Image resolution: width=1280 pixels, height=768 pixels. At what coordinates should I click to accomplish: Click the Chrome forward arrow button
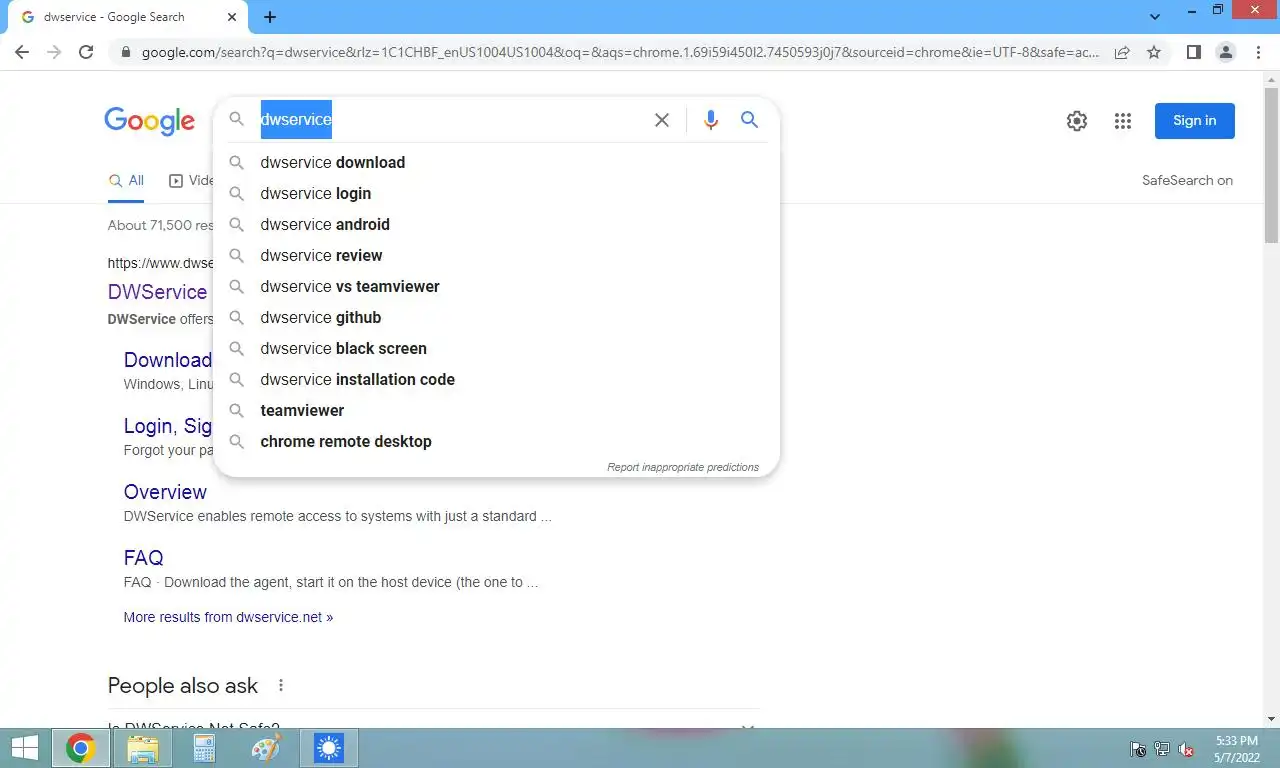pyautogui.click(x=54, y=52)
